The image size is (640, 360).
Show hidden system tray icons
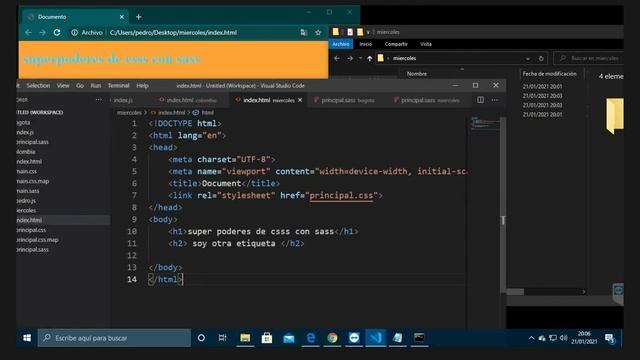(x=531, y=338)
